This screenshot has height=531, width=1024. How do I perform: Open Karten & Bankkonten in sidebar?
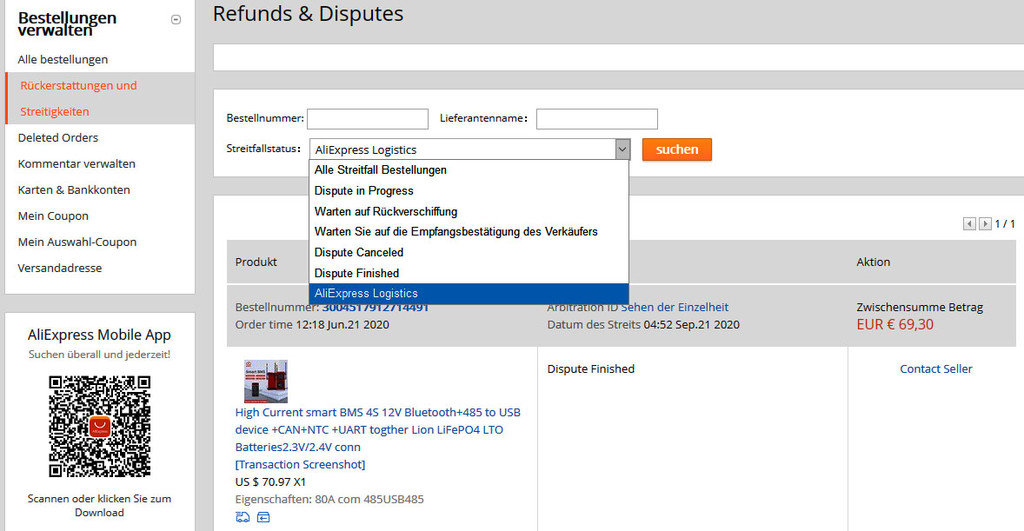click(x=74, y=190)
